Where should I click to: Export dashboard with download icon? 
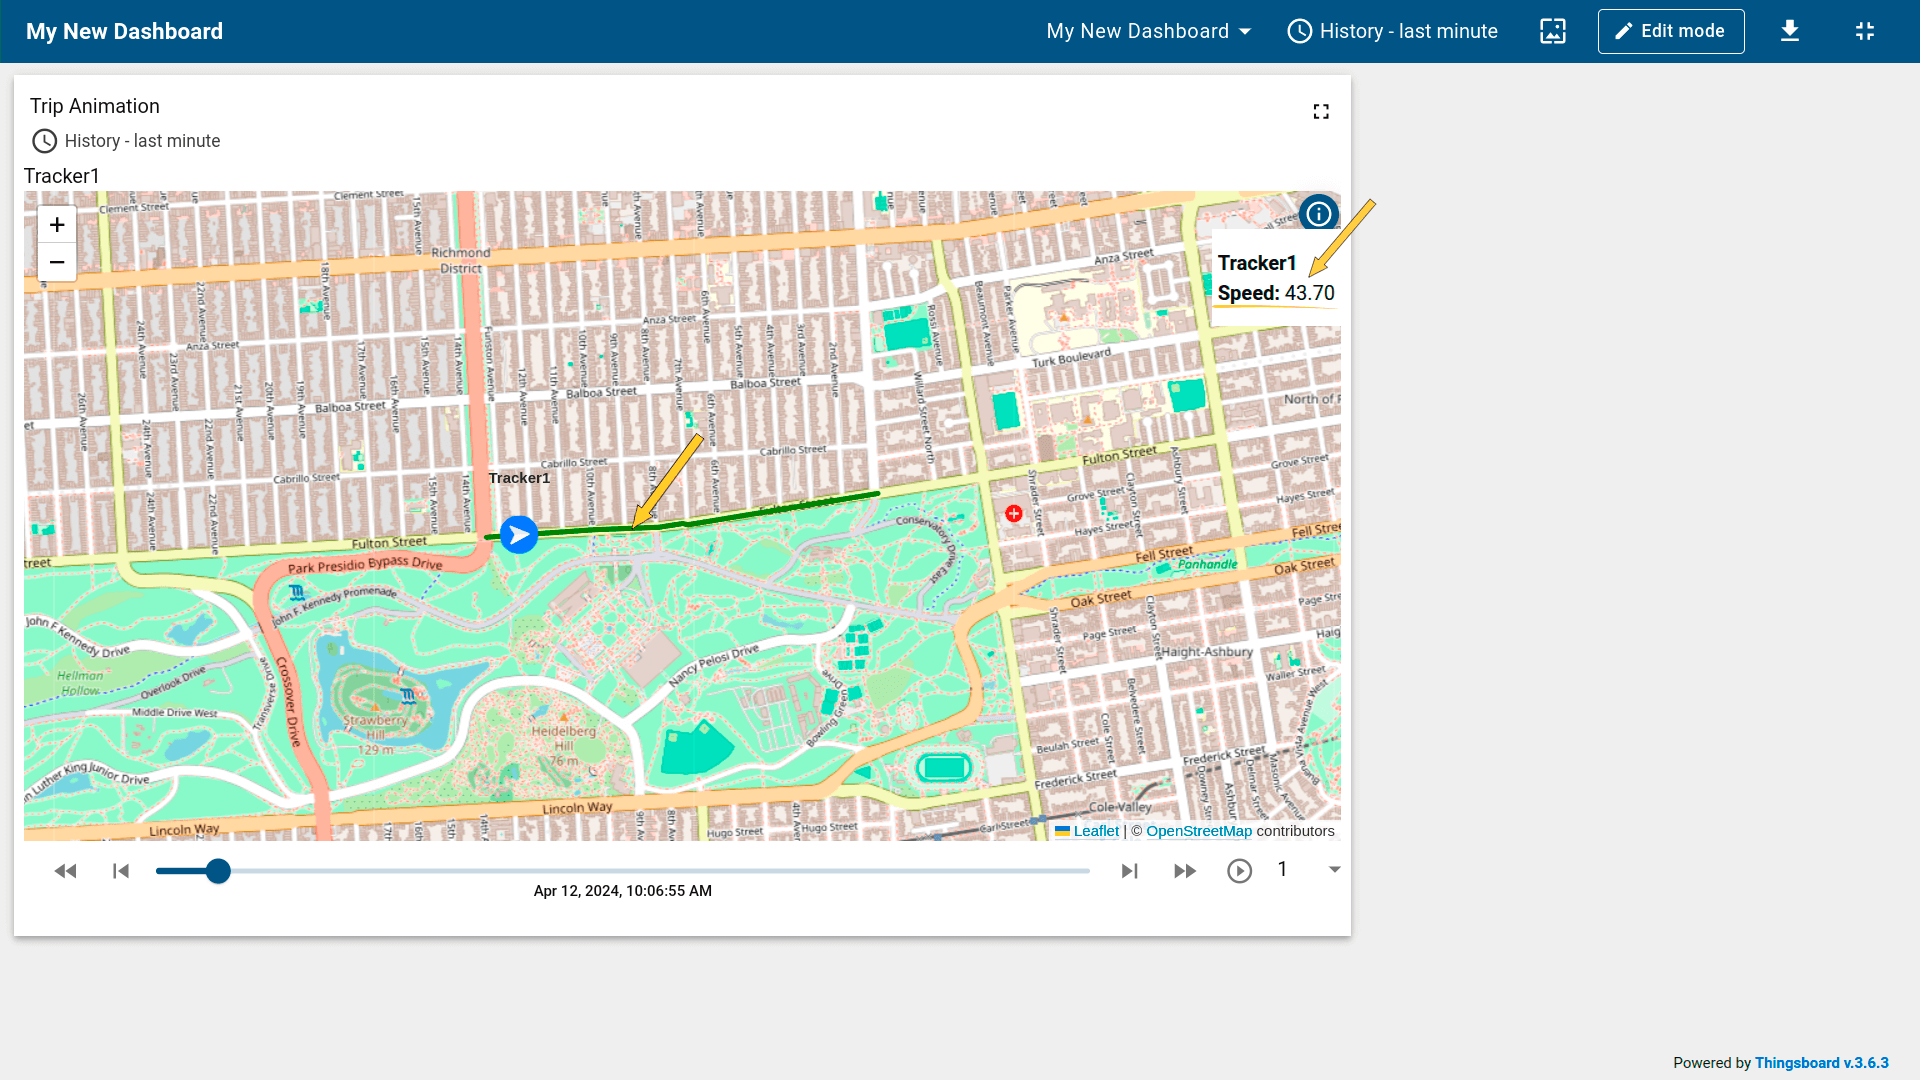coord(1790,31)
